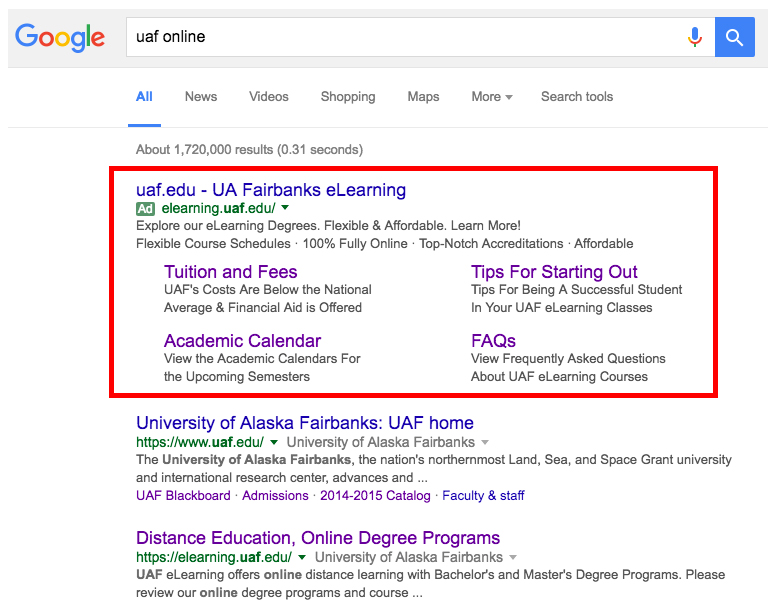Screen dimensions: 774x615
Task: Switch to the Videos tab
Action: pyautogui.click(x=269, y=97)
